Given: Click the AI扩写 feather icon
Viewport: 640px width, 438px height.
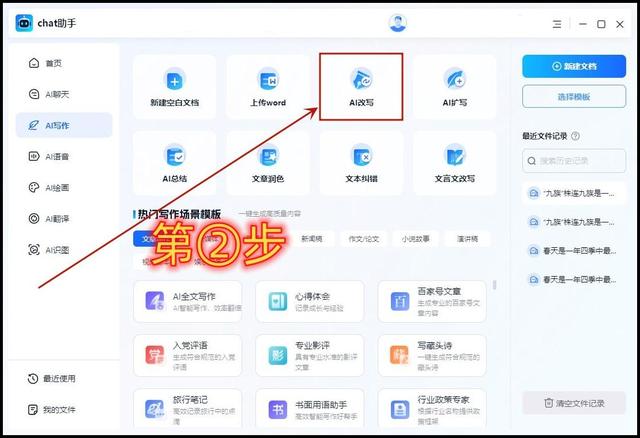Looking at the screenshot, I should (454, 80).
